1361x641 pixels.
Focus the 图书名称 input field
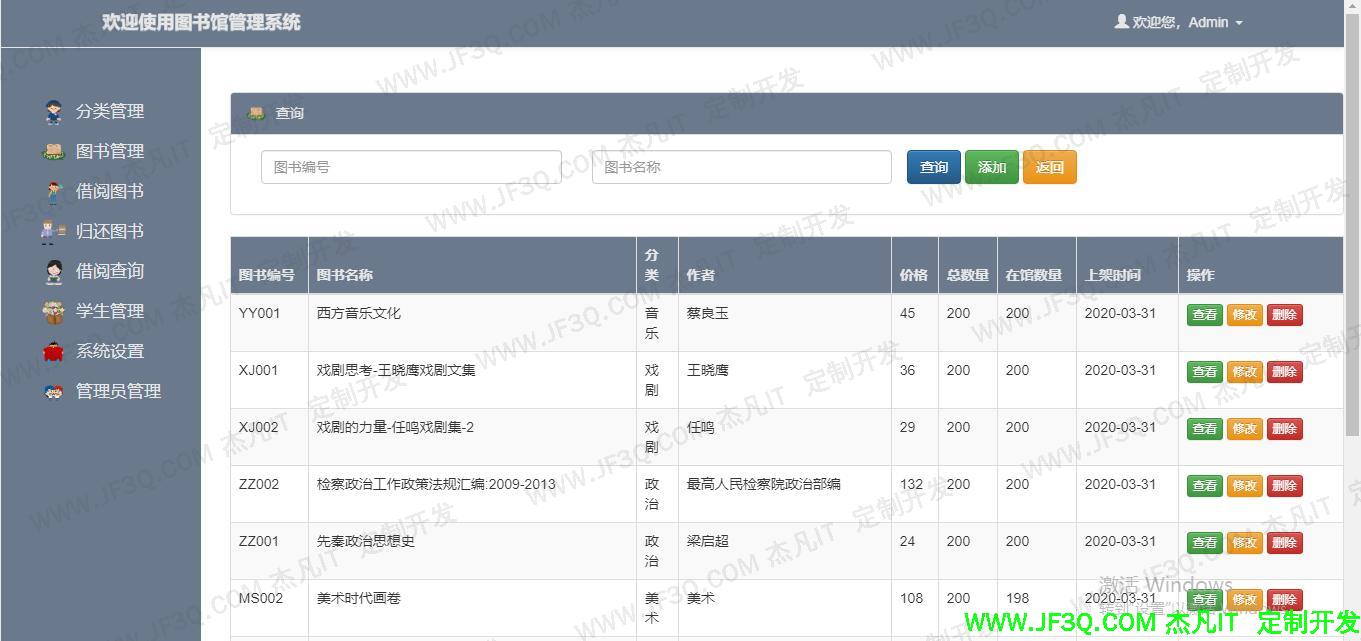[741, 167]
